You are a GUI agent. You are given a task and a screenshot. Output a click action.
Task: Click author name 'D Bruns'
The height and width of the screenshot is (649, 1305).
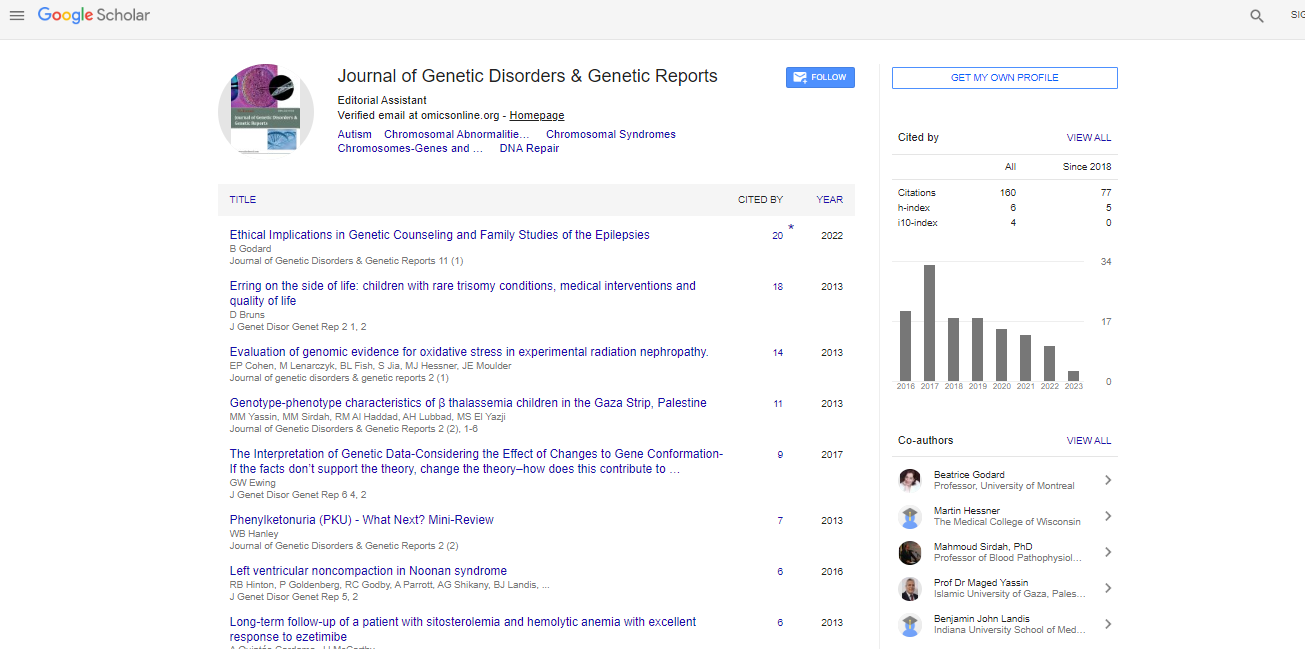pyautogui.click(x=247, y=315)
